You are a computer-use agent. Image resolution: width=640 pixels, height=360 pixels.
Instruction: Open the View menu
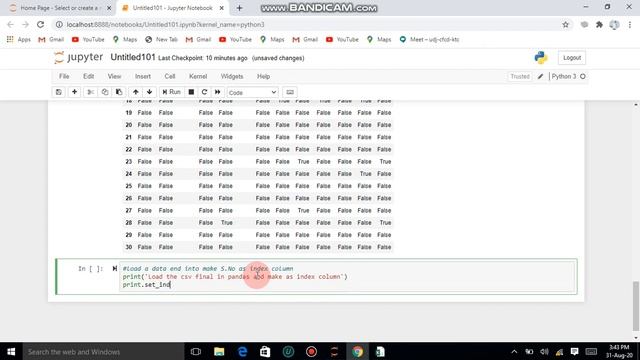114,76
